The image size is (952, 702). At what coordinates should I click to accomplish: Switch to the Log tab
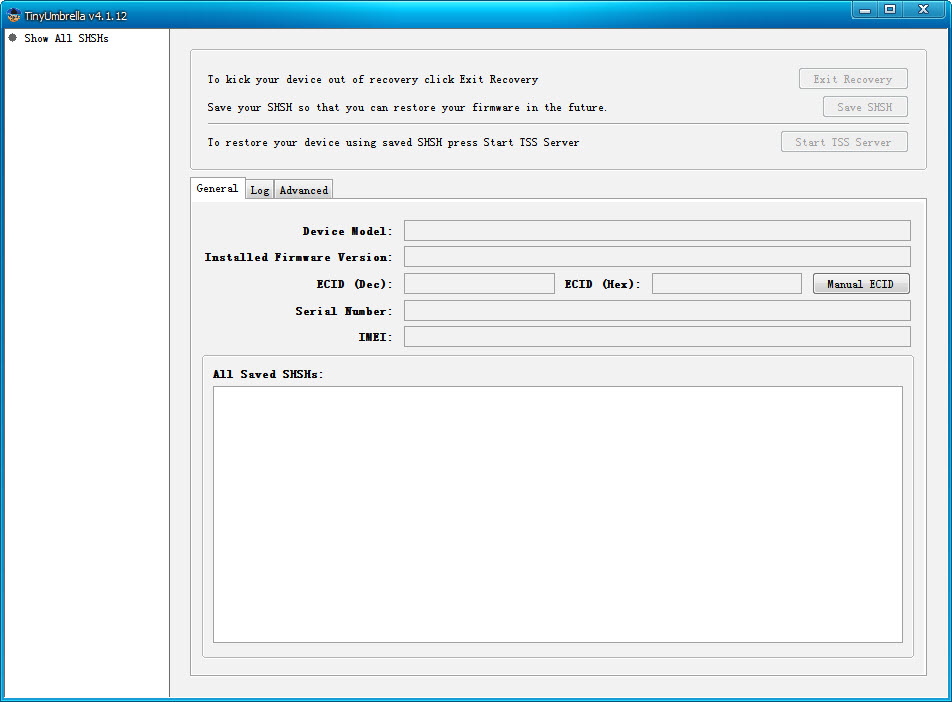coord(260,190)
